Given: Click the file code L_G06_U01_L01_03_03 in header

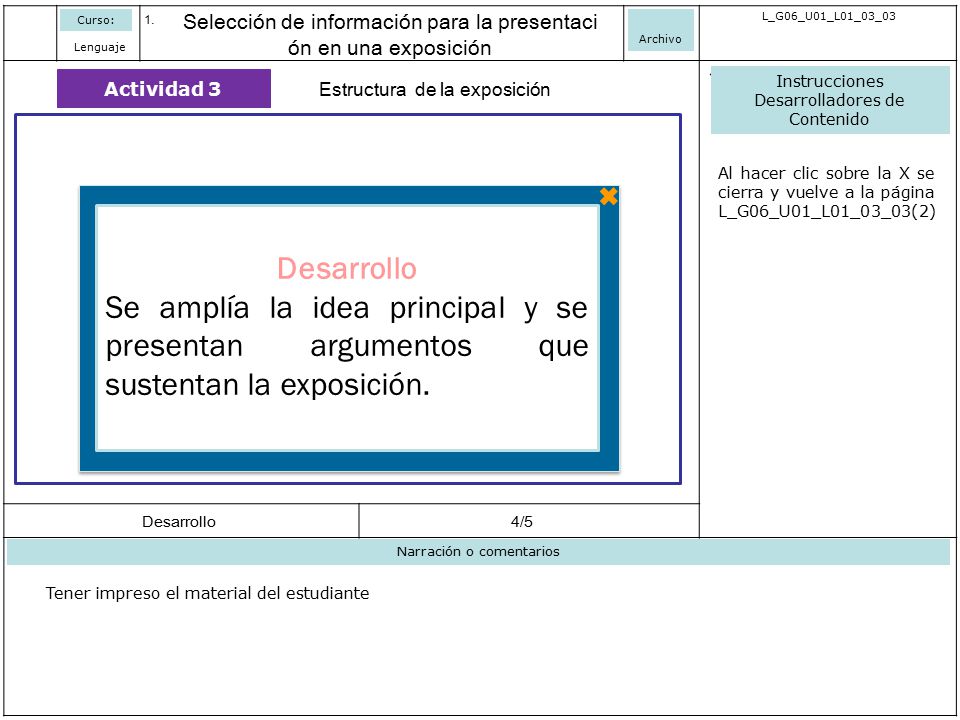Looking at the screenshot, I should coord(828,16).
